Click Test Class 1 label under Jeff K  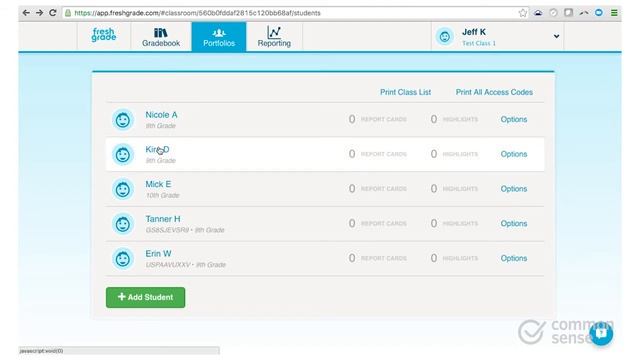coord(479,43)
